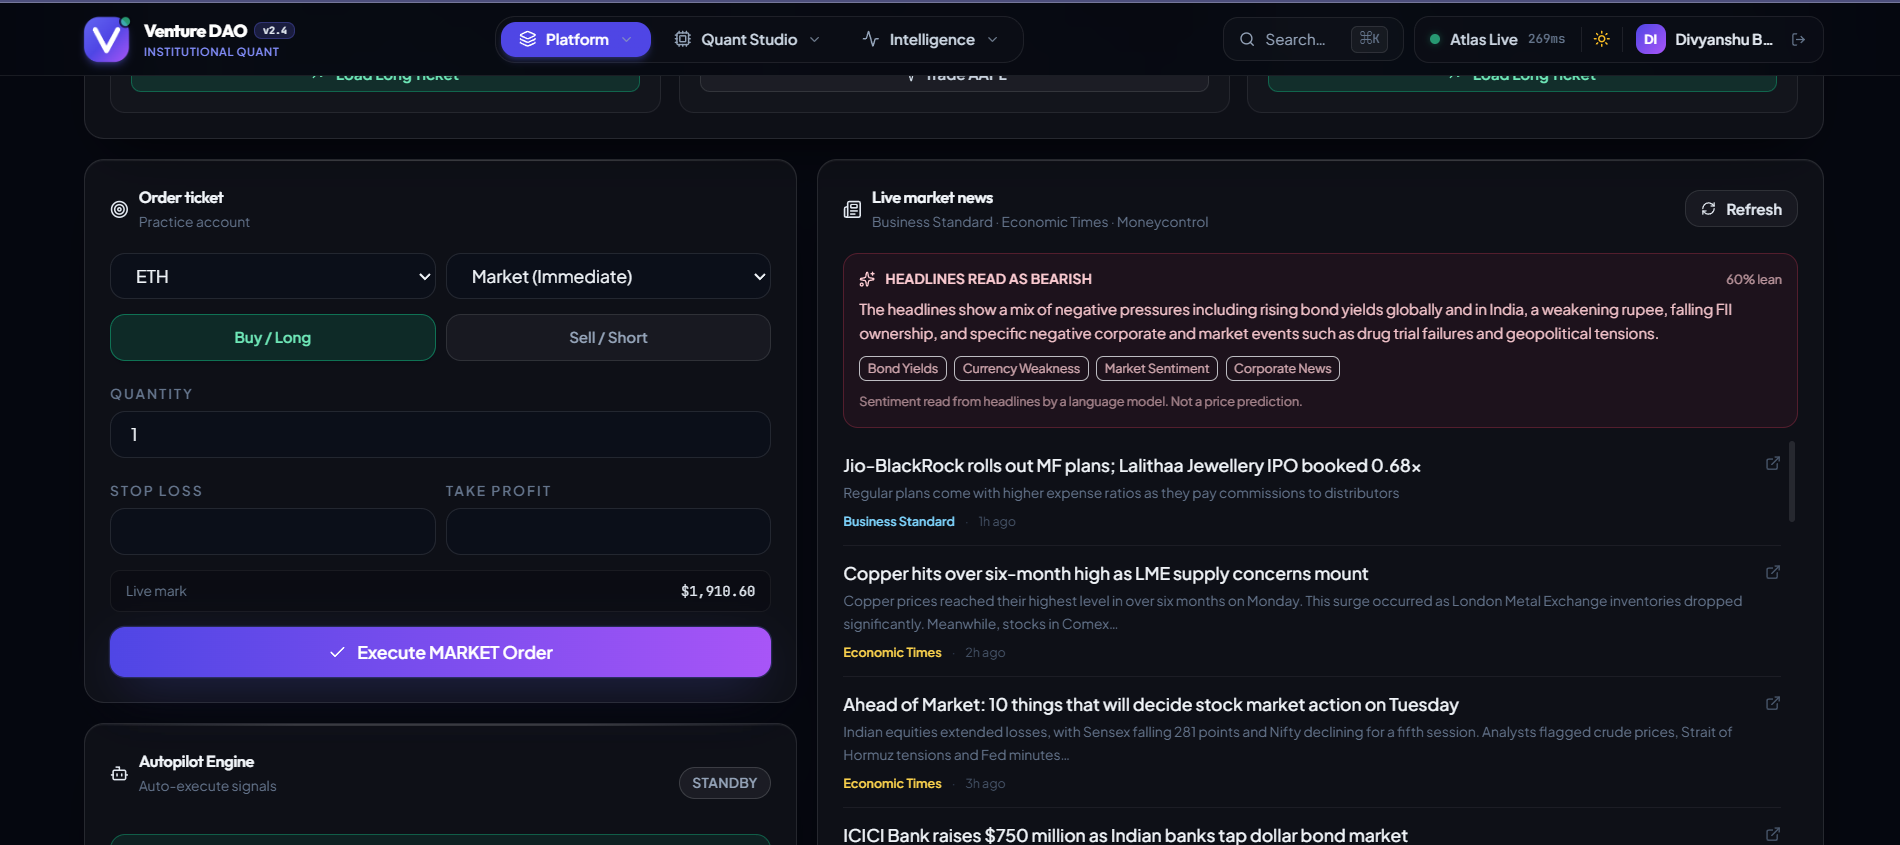Click the Intelligence pulse icon
Image resolution: width=1900 pixels, height=845 pixels.
click(871, 39)
